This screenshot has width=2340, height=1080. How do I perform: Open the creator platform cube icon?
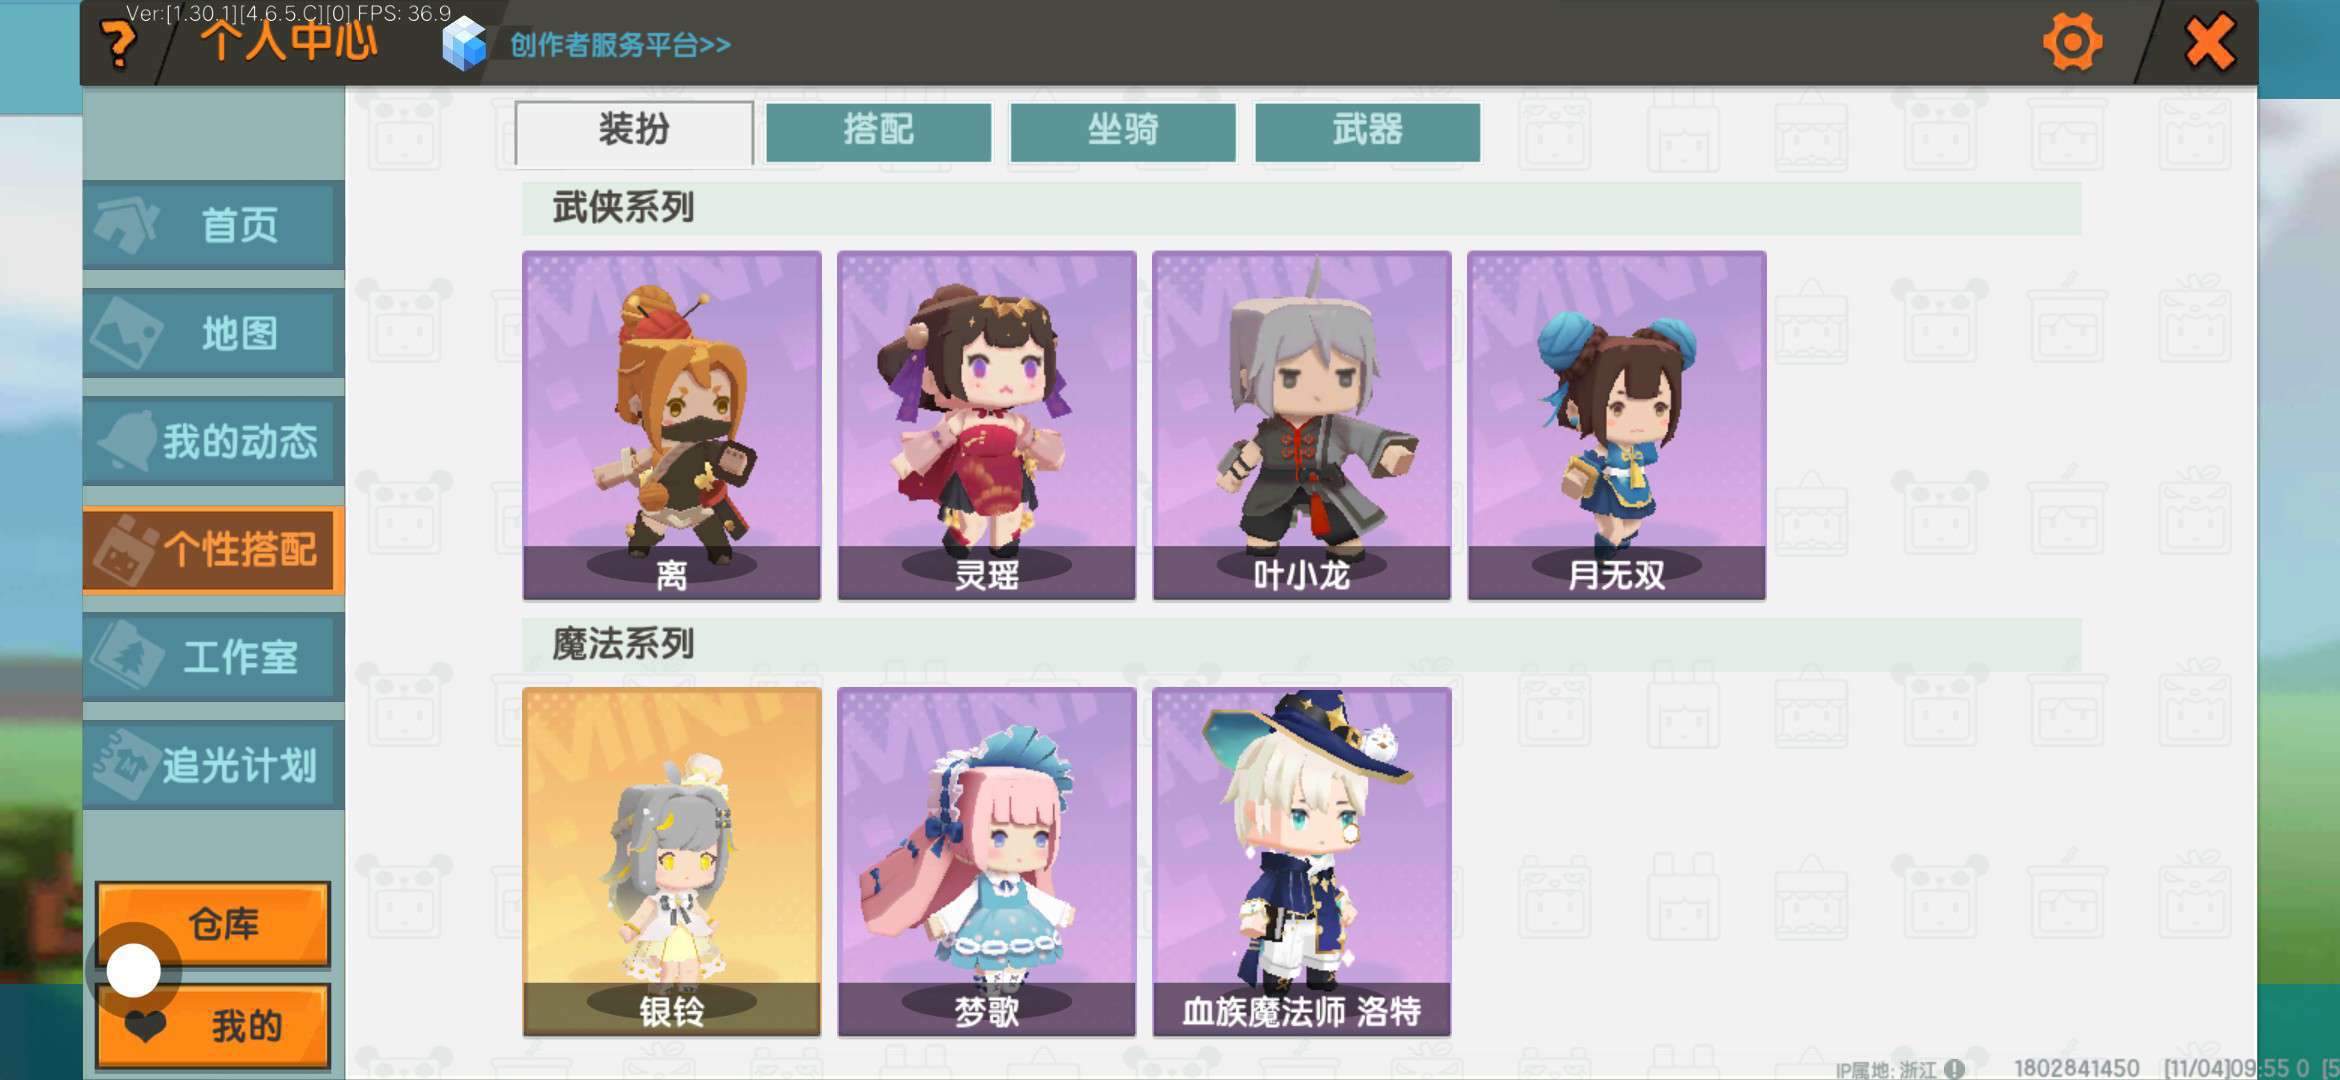(464, 45)
